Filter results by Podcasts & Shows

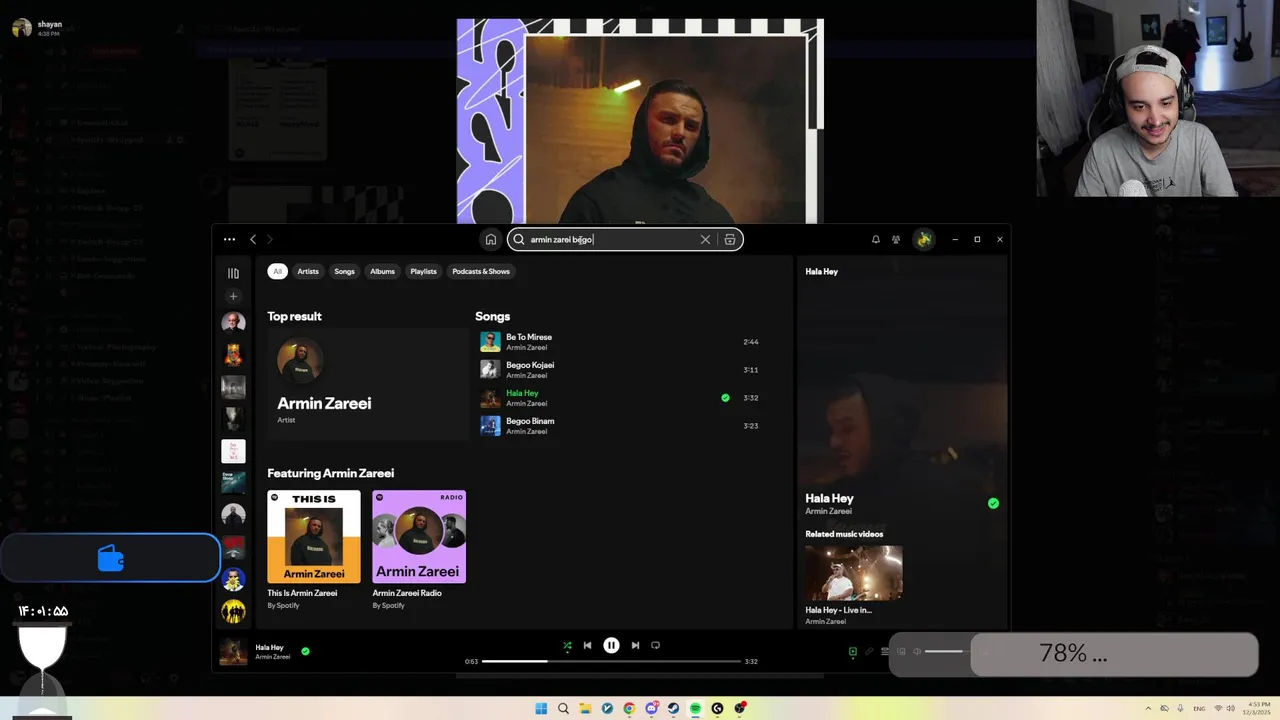click(481, 271)
